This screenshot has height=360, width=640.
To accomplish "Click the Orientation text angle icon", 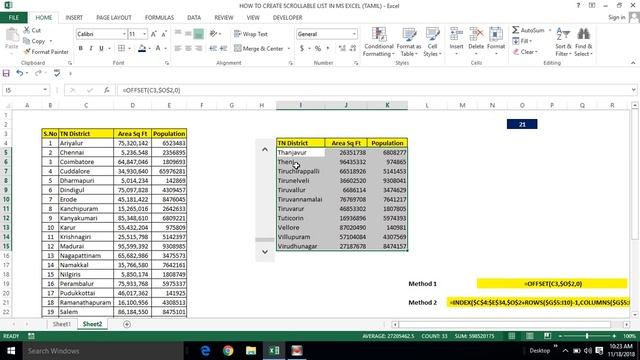I will coord(213,34).
